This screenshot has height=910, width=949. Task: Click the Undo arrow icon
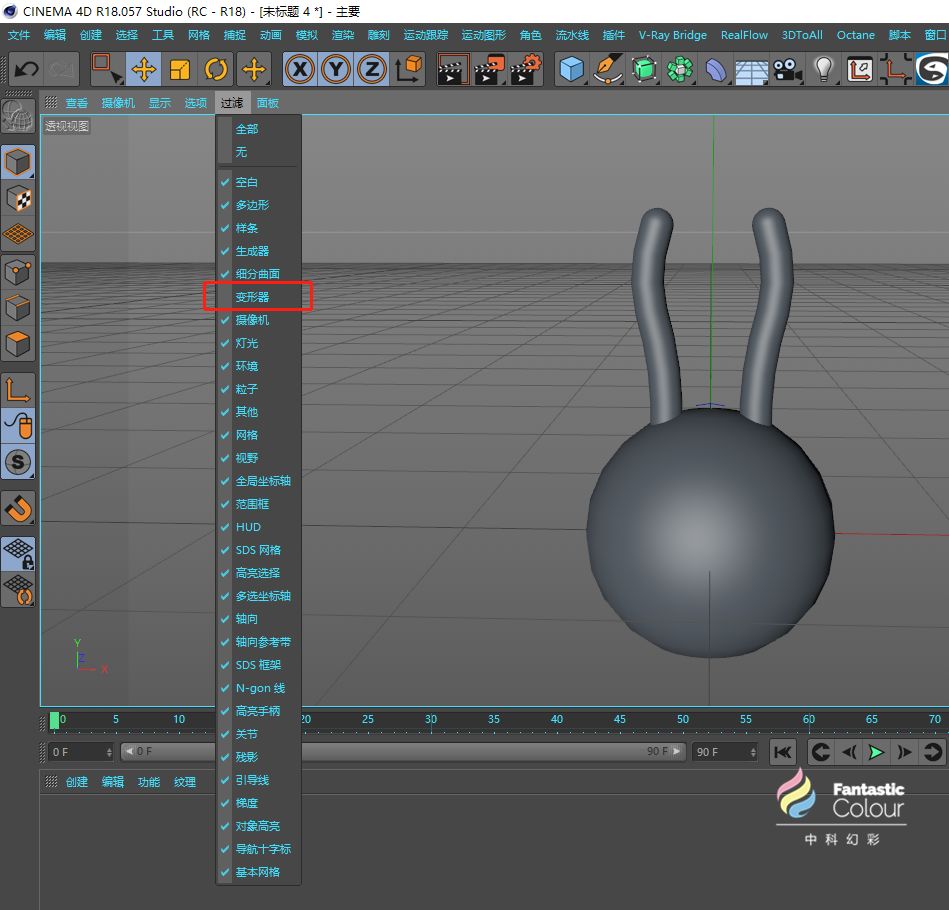[26, 69]
